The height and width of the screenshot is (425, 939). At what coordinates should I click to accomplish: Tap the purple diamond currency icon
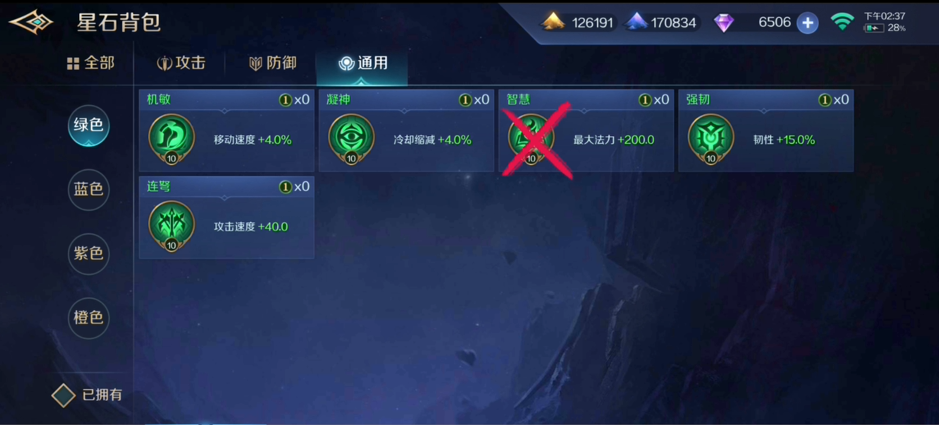[x=723, y=23]
